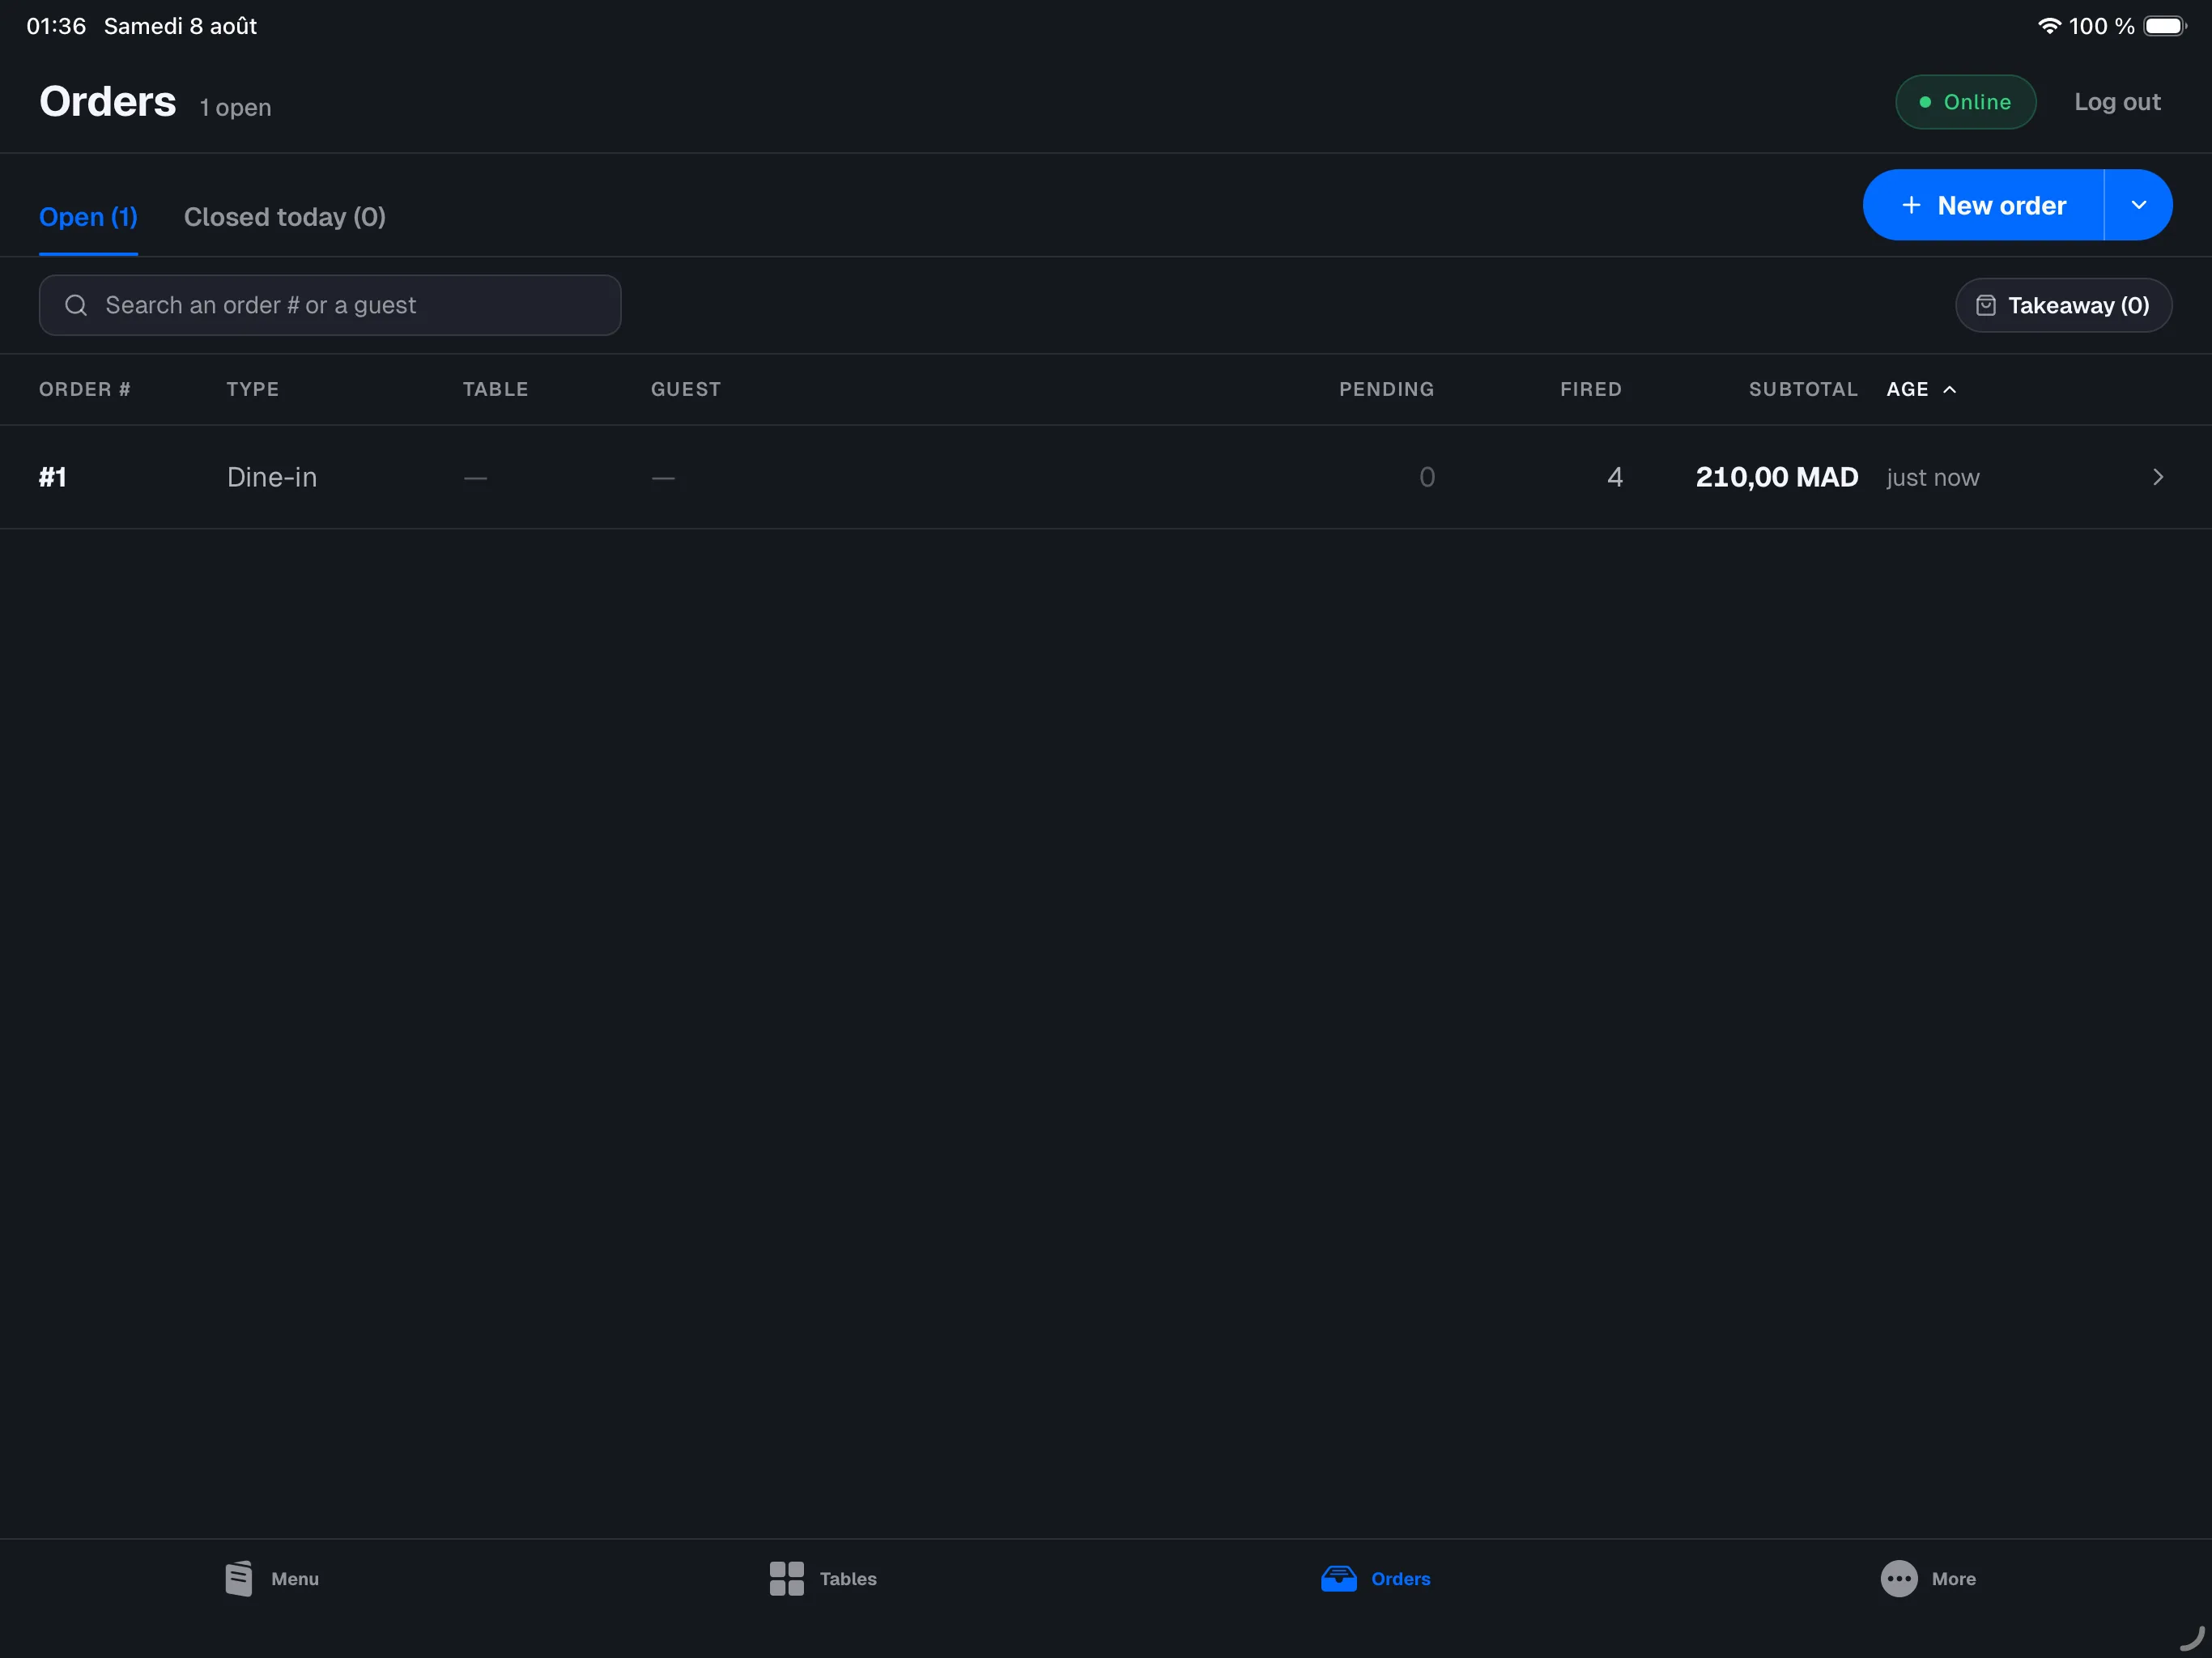
Task: Sort by the PENDING column header
Action: point(1386,389)
